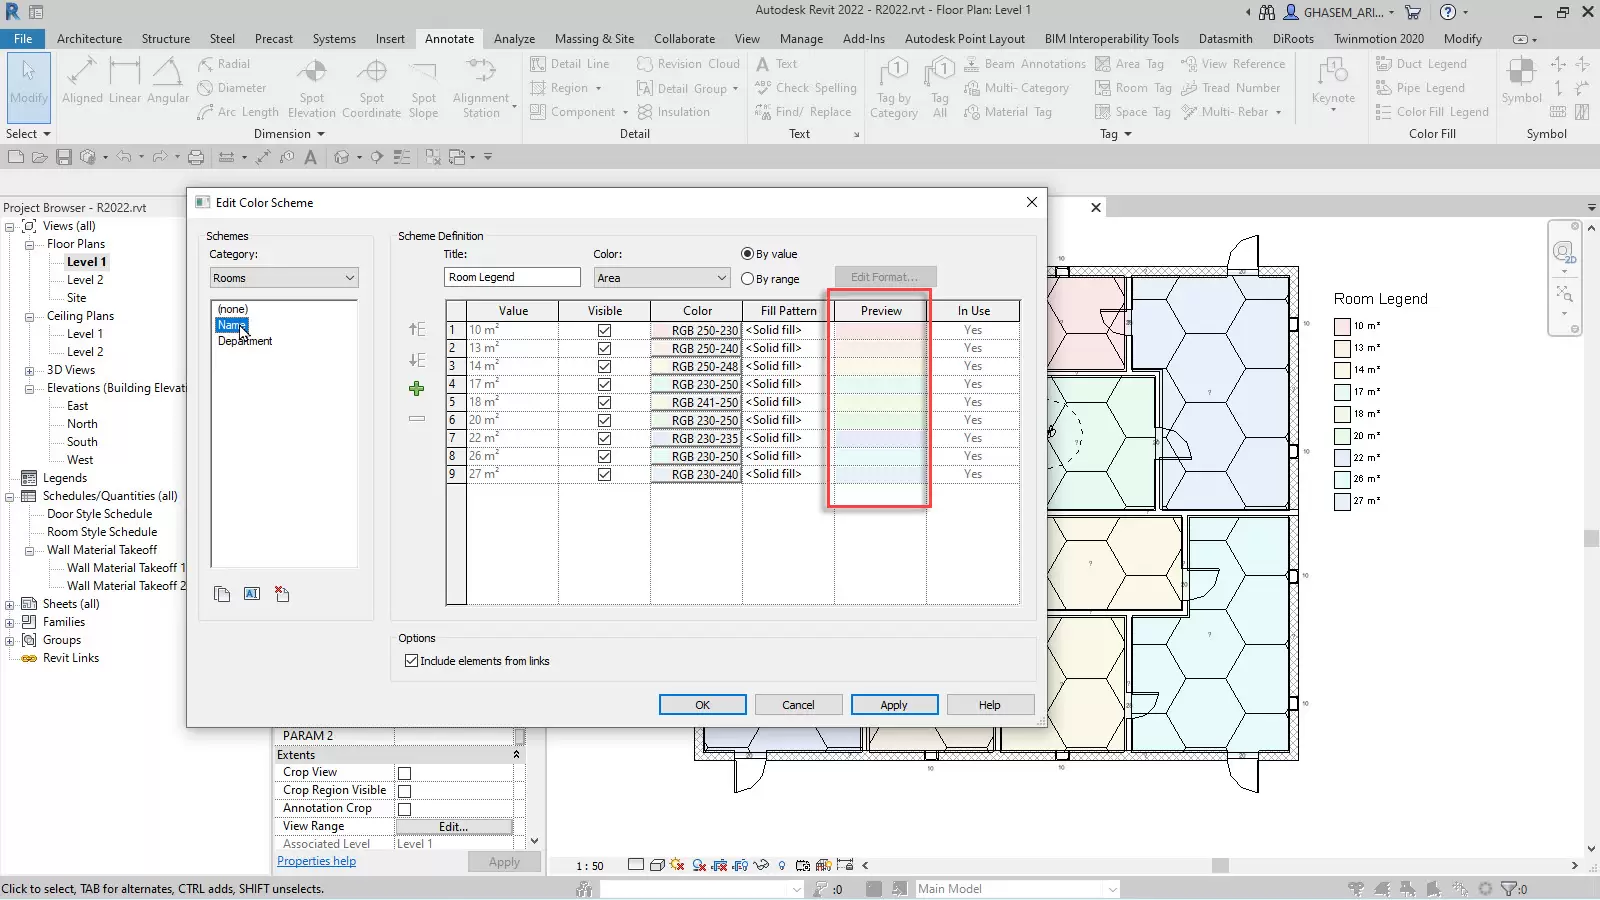Click the Apply button in dialog
Screen dimensions: 1600x900
894,705
